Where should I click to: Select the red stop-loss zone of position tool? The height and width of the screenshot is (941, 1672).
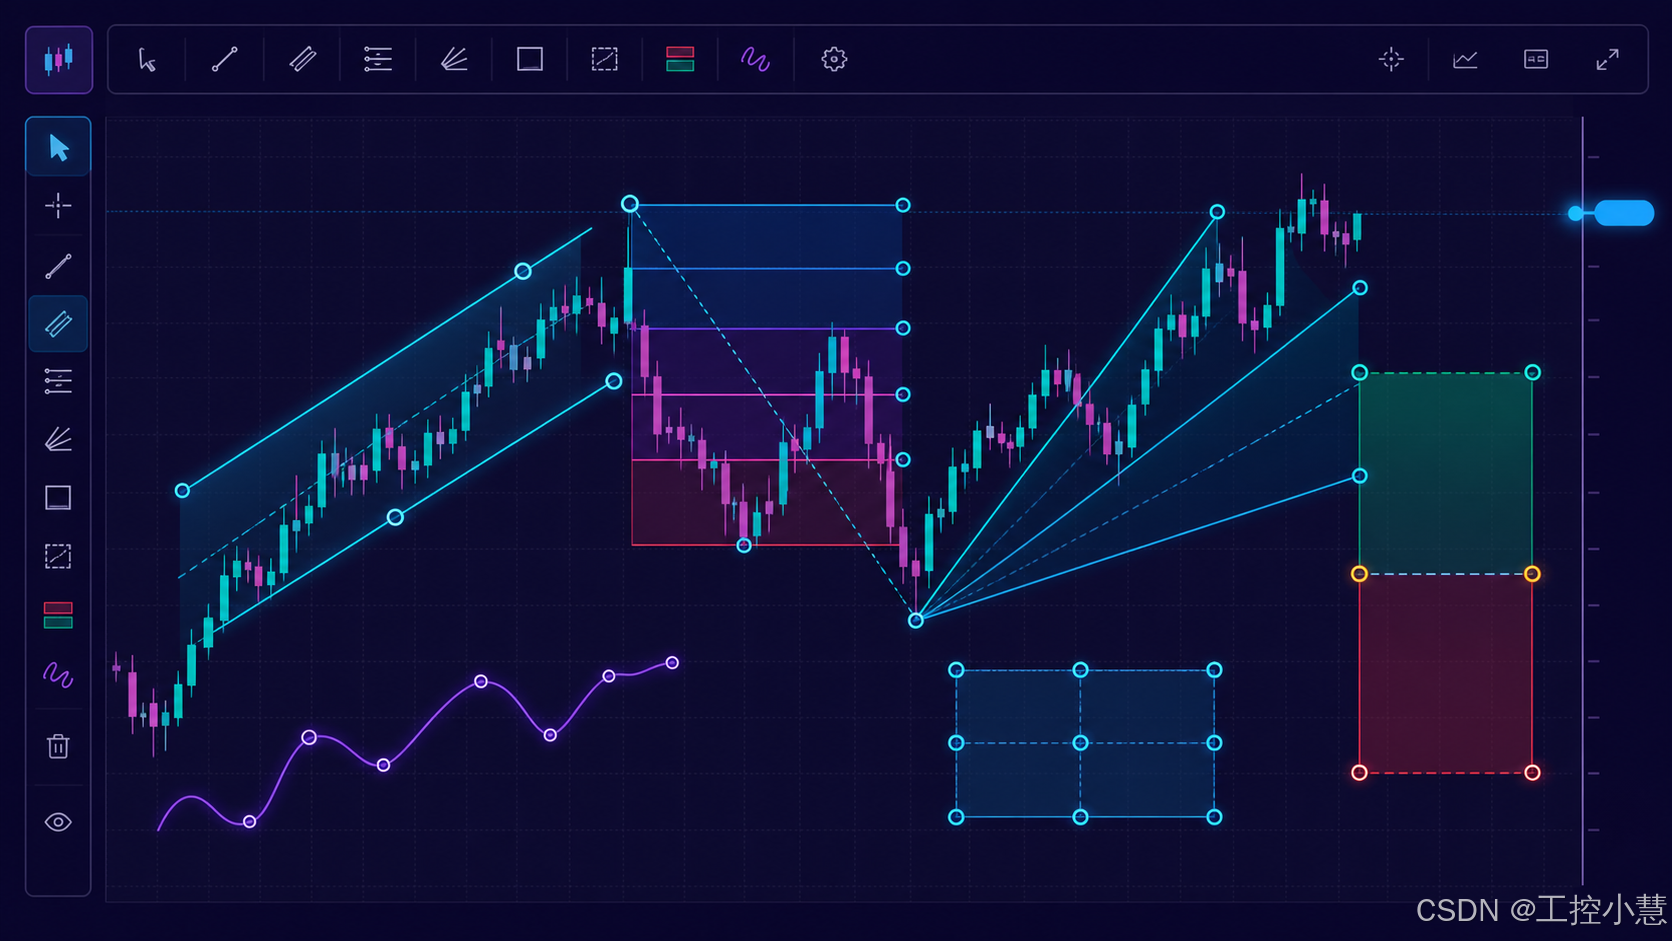coord(1446,673)
